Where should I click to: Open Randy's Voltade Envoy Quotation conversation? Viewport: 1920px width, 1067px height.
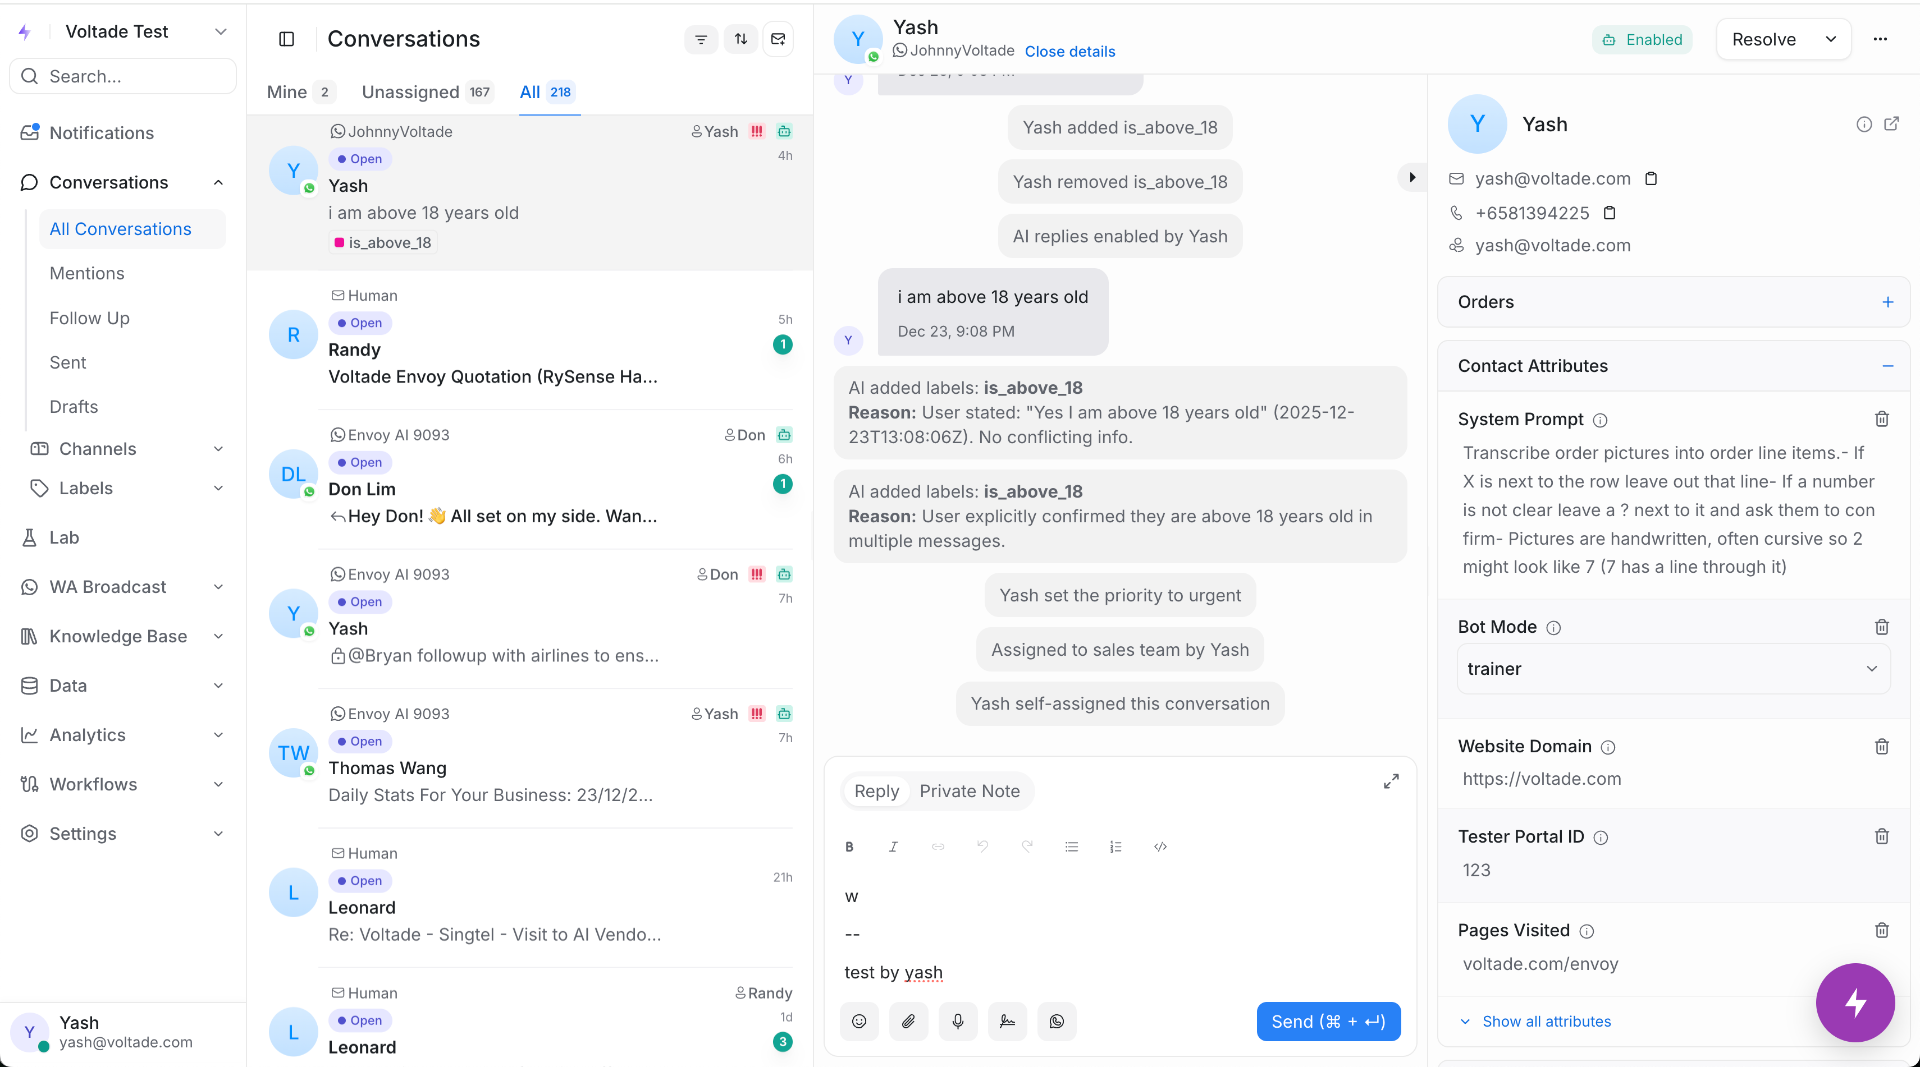point(530,338)
